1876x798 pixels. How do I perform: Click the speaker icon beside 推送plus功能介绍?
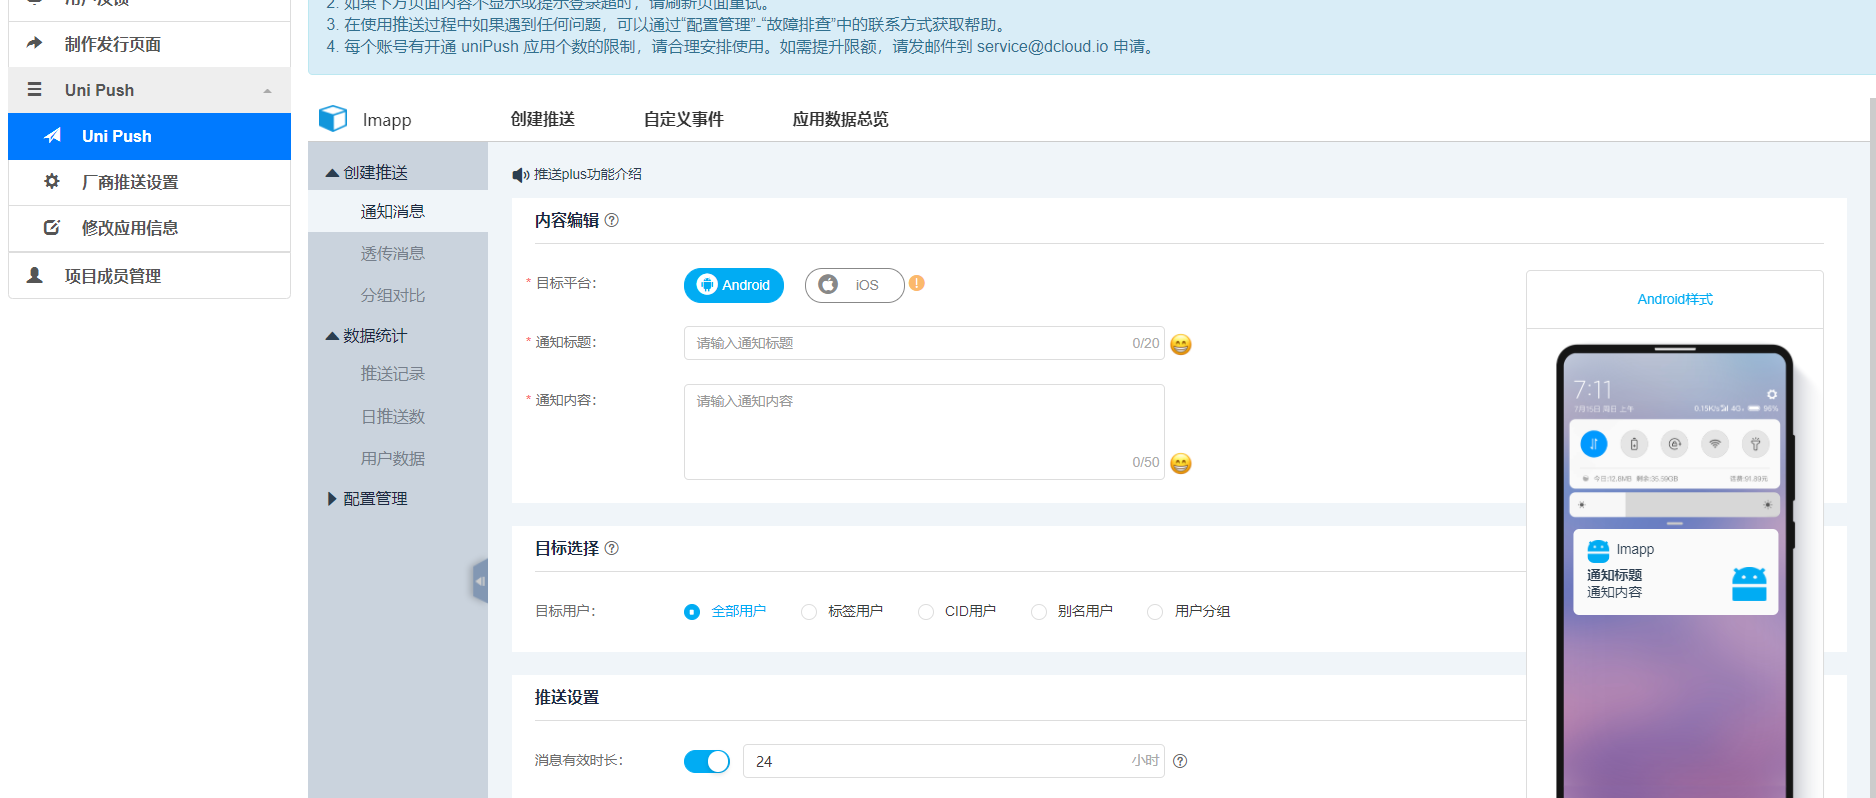coord(520,175)
